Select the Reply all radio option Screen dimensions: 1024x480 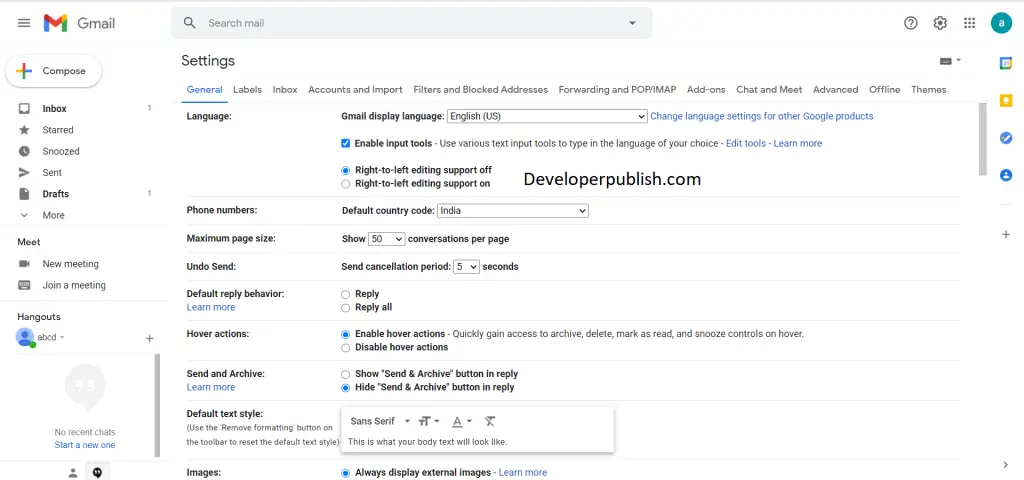(345, 307)
